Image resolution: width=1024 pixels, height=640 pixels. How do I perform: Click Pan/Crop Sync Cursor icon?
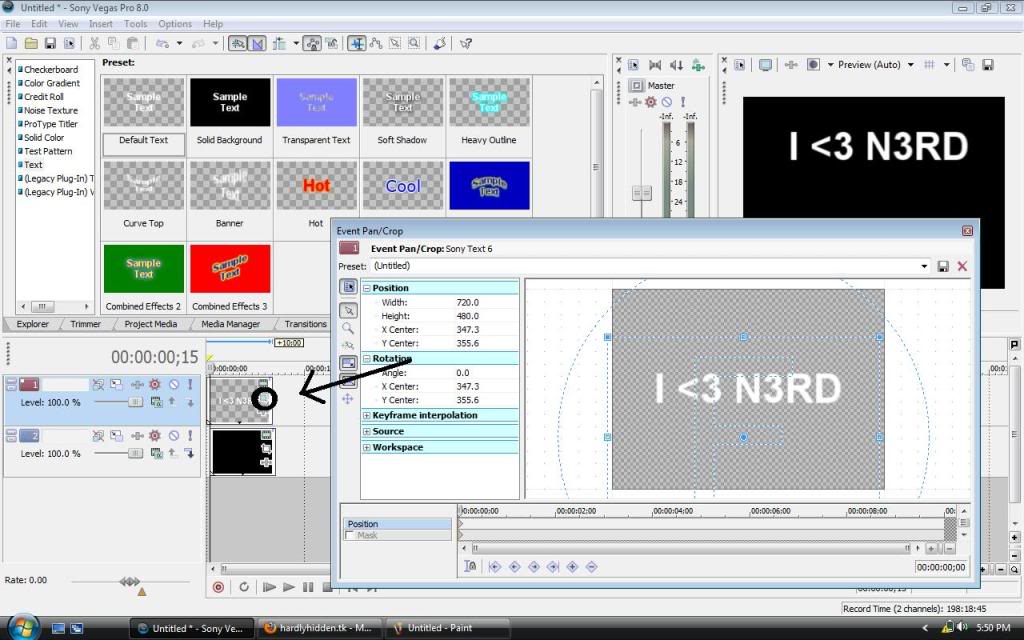point(470,566)
